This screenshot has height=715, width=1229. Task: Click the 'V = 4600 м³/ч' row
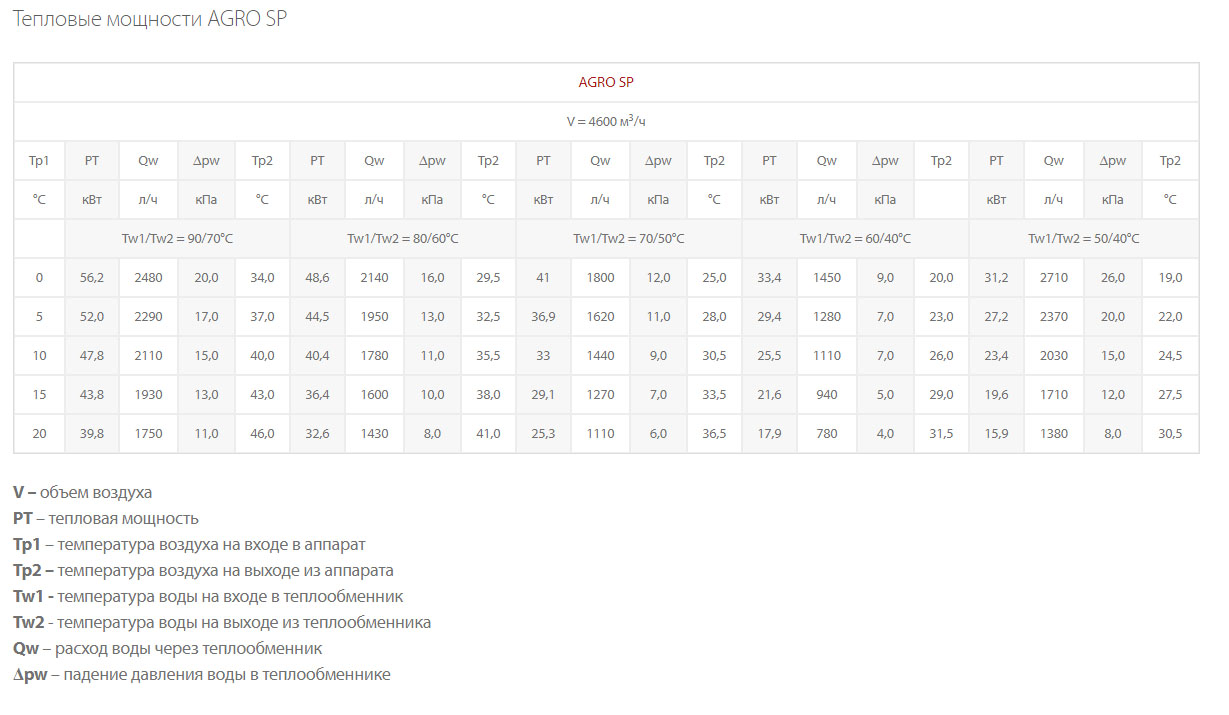606,121
